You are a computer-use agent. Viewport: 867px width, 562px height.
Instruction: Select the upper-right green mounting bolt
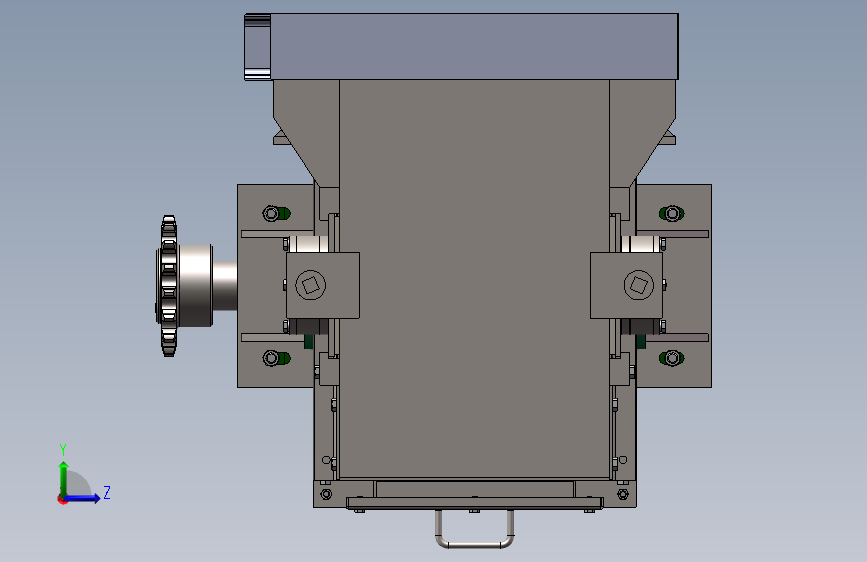tap(672, 213)
